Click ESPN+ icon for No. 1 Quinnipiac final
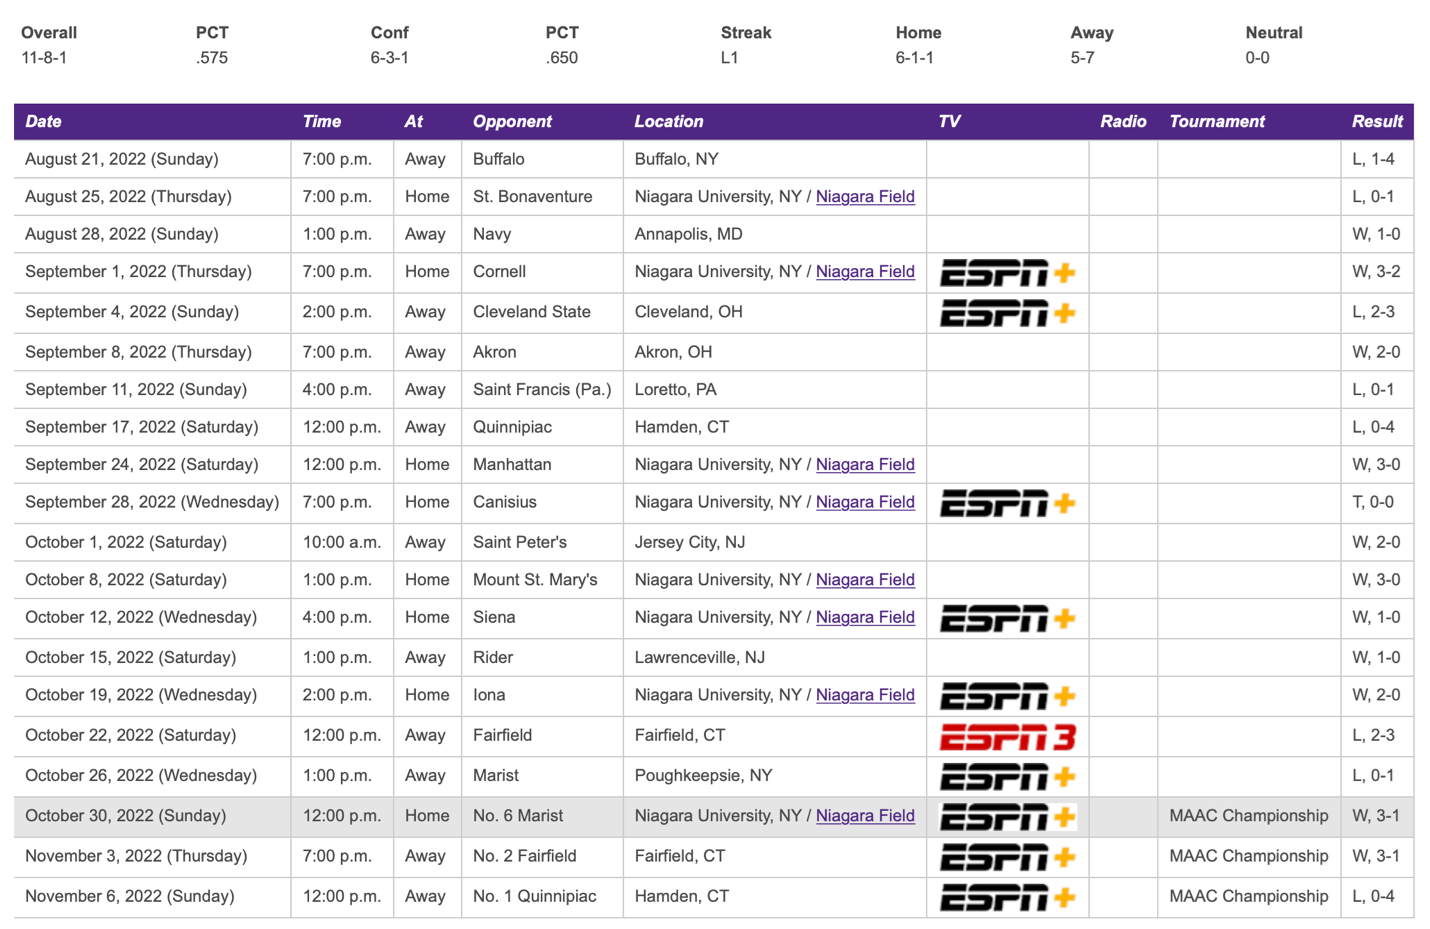Image resolution: width=1430 pixels, height=929 pixels. [1007, 897]
